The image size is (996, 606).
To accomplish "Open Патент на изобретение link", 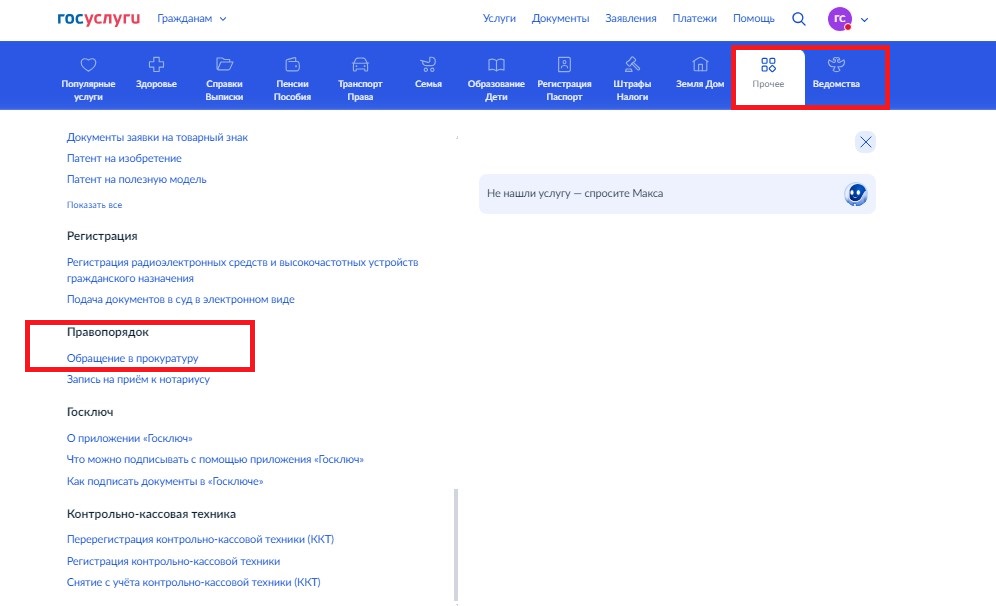I will pyautogui.click(x=124, y=158).
